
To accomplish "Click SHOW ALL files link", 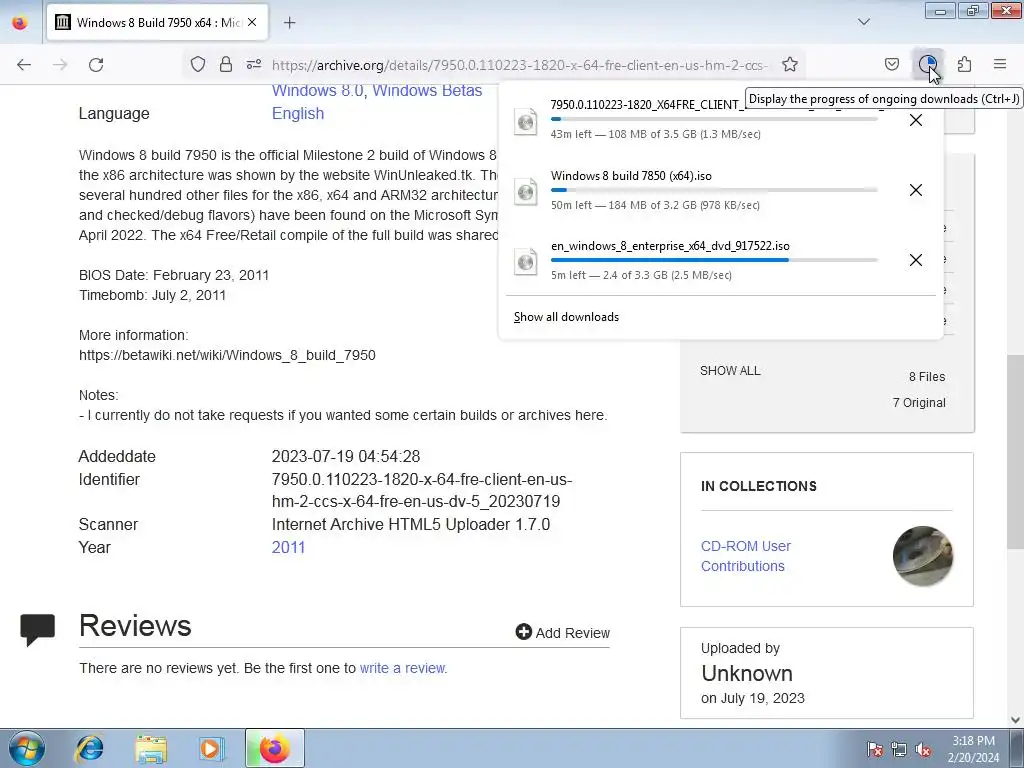I will (730, 371).
